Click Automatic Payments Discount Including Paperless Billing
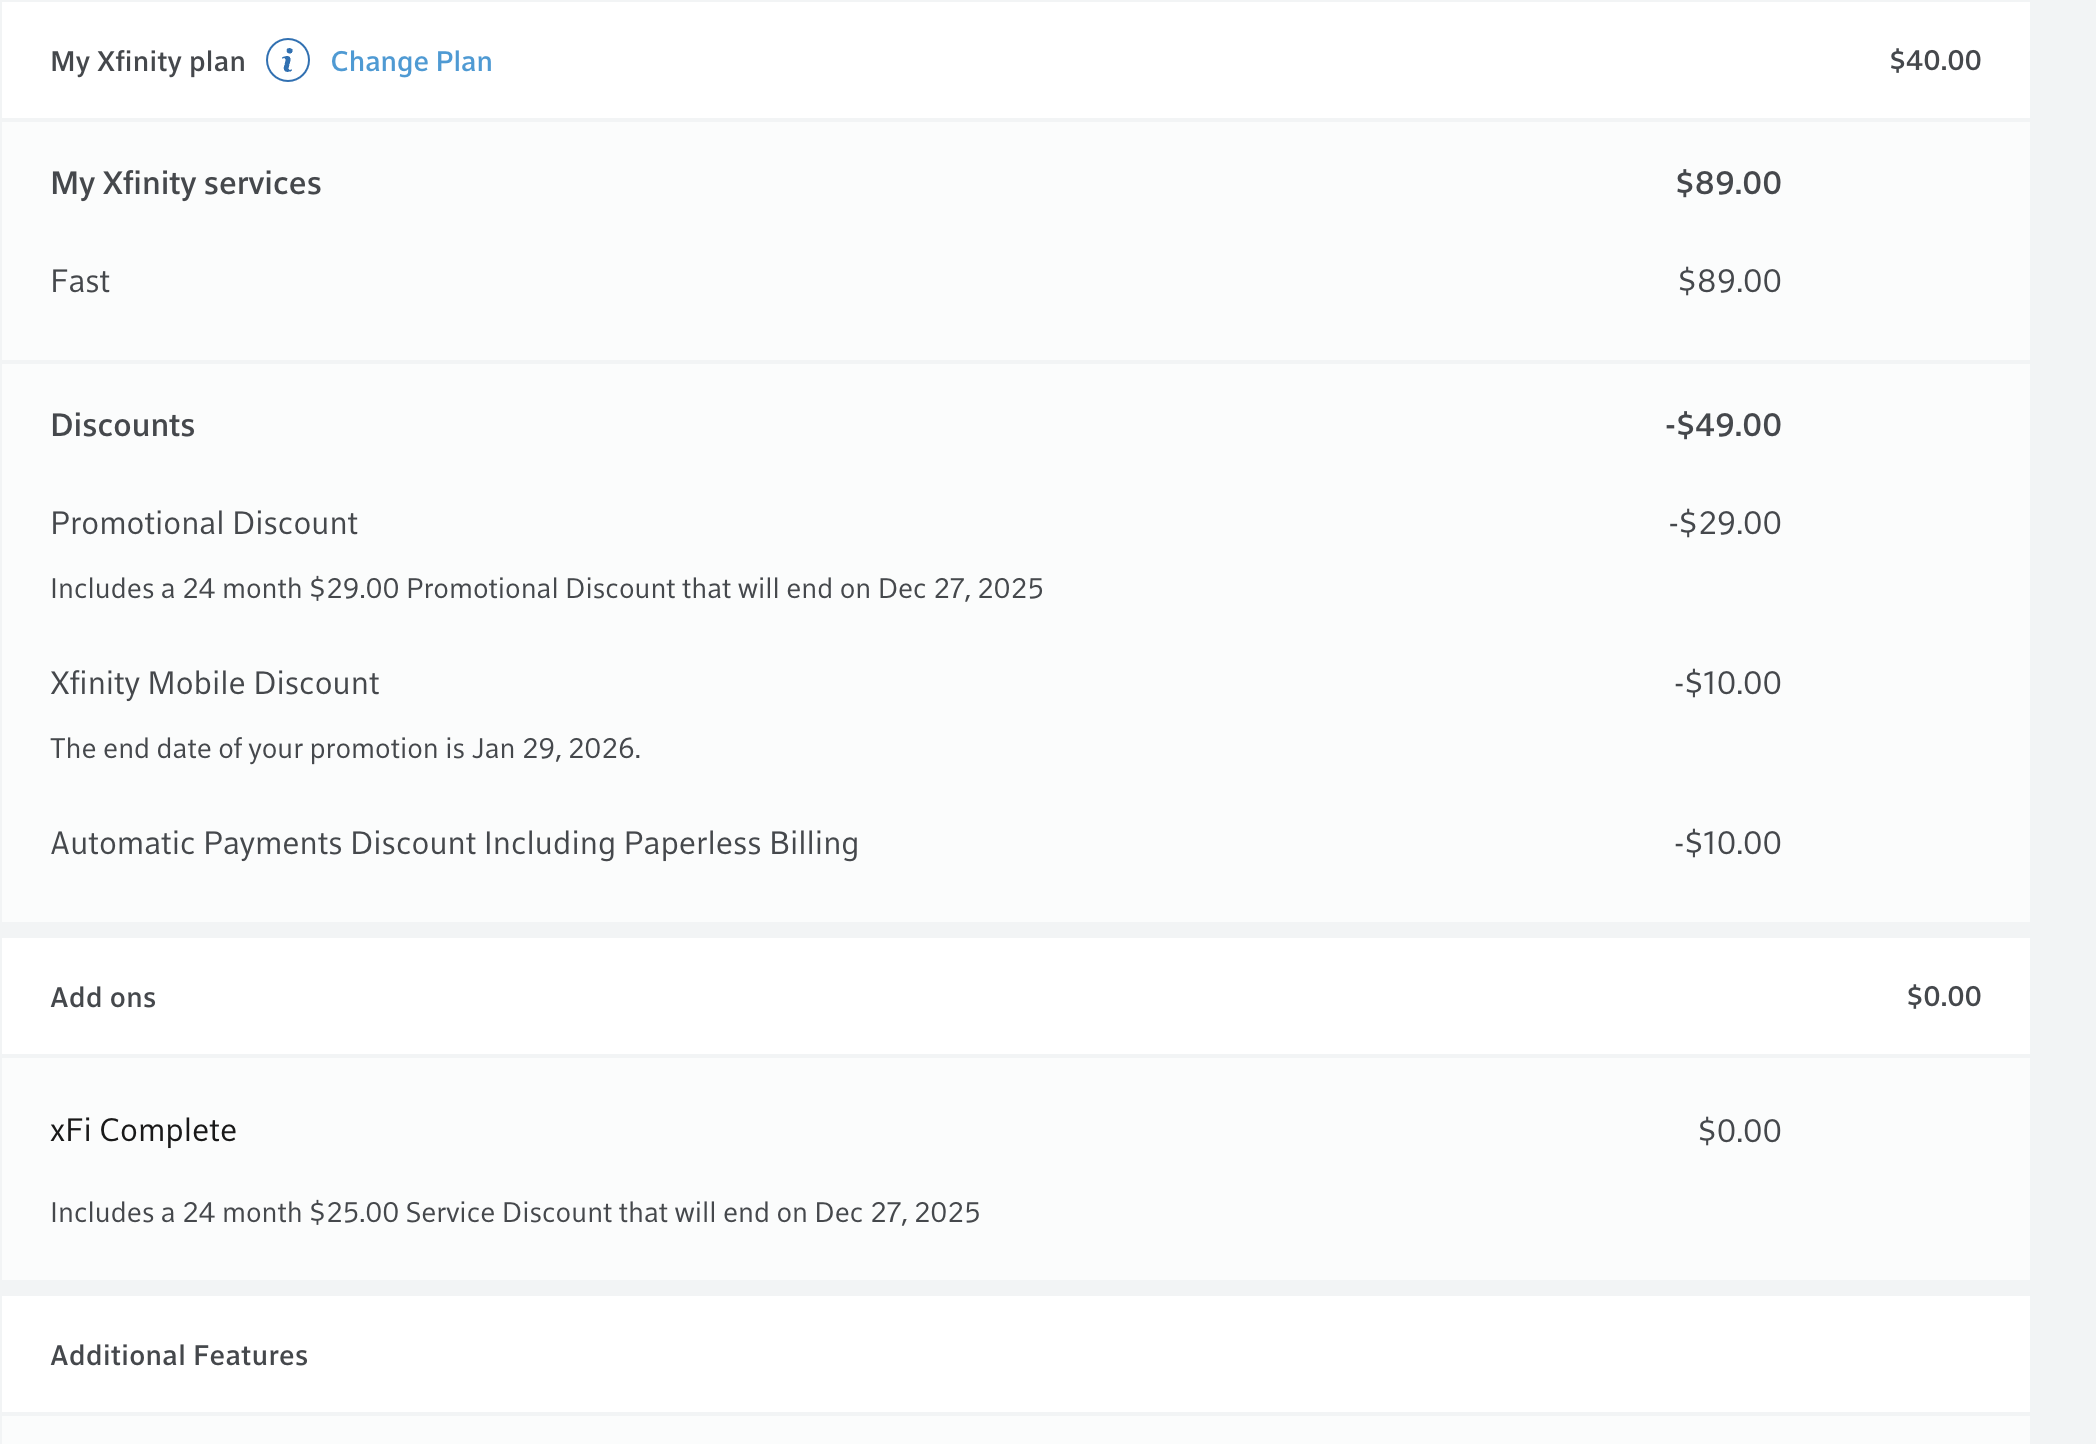 [x=454, y=843]
